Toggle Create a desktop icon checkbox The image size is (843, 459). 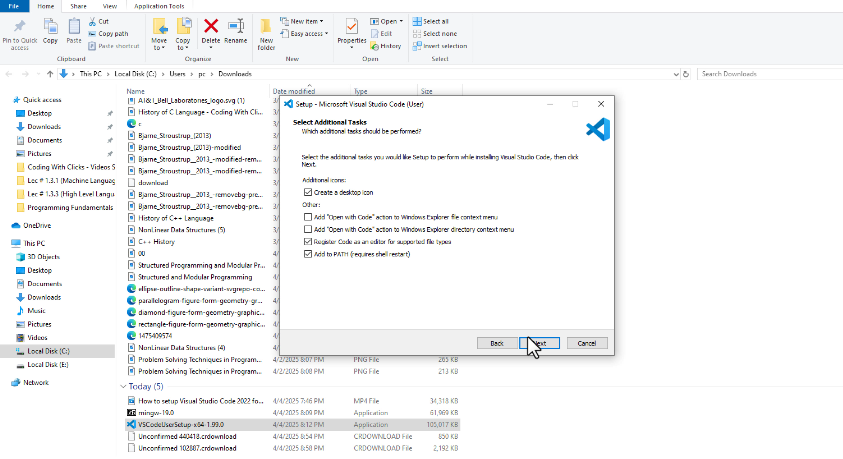pos(308,192)
